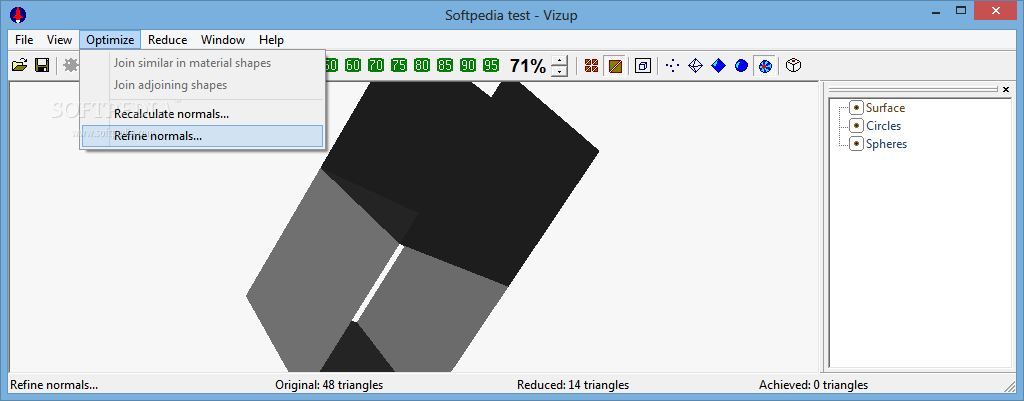
Task: Maximize the Vizup window
Action: (x=961, y=10)
